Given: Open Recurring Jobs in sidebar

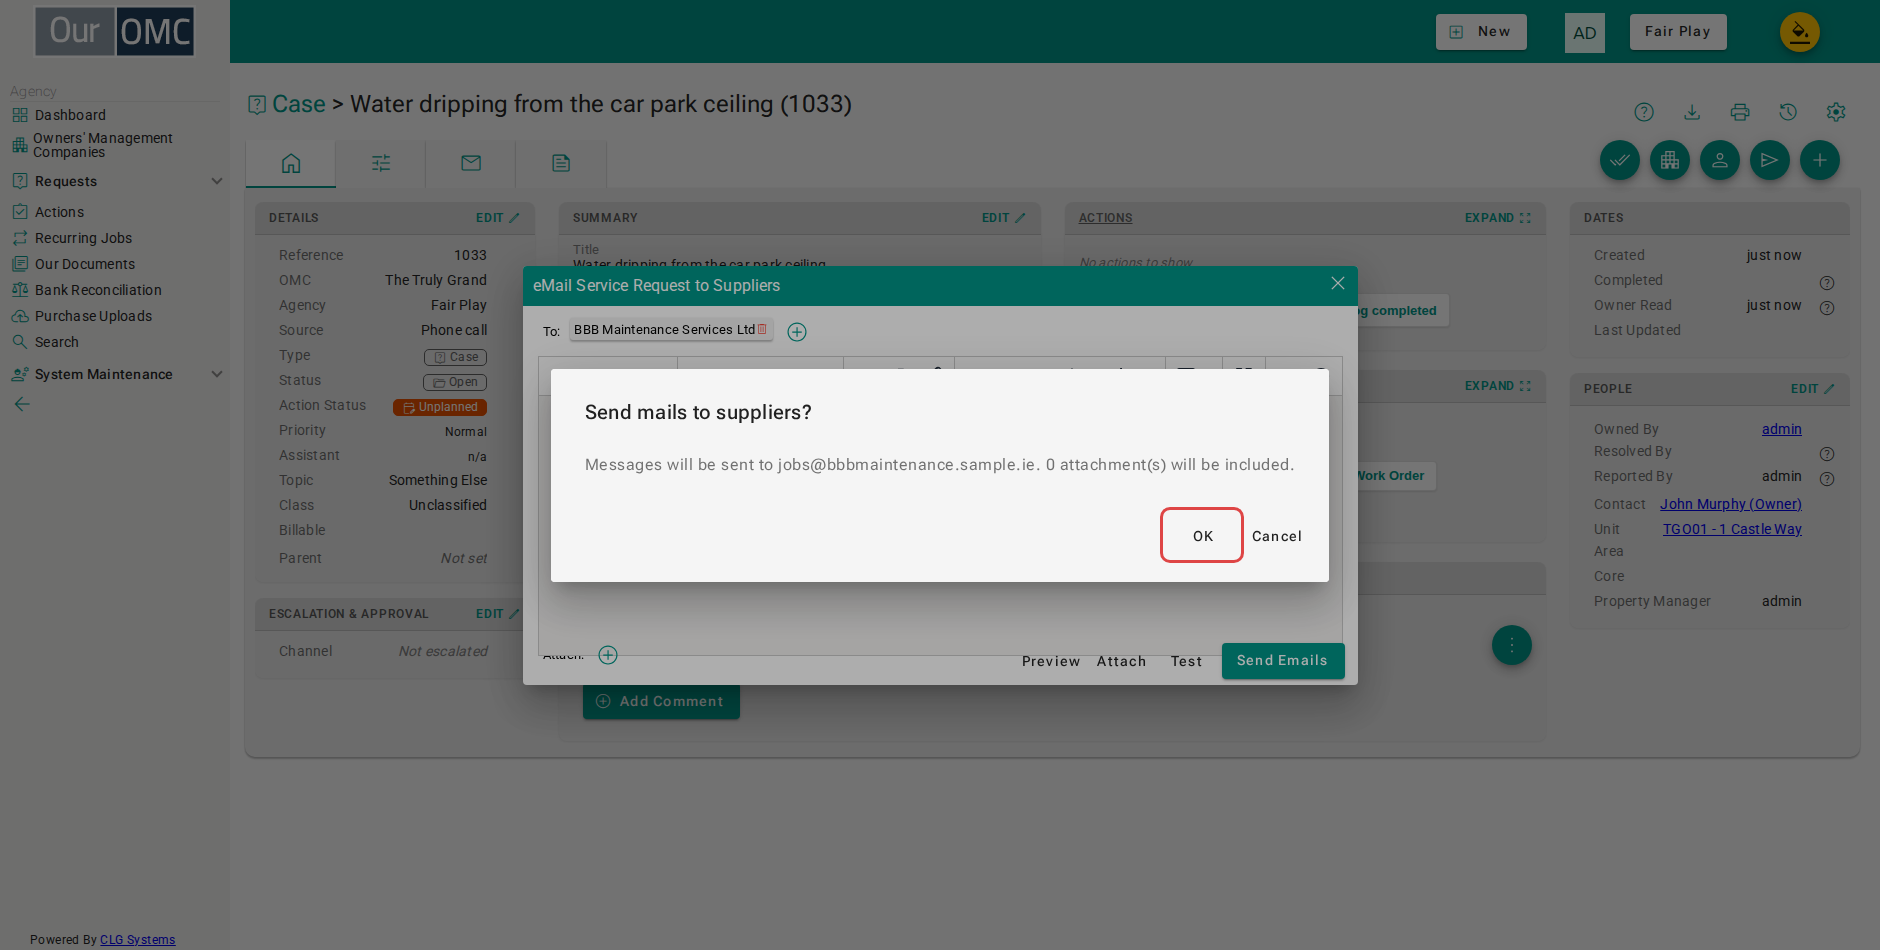Looking at the screenshot, I should pos(83,238).
